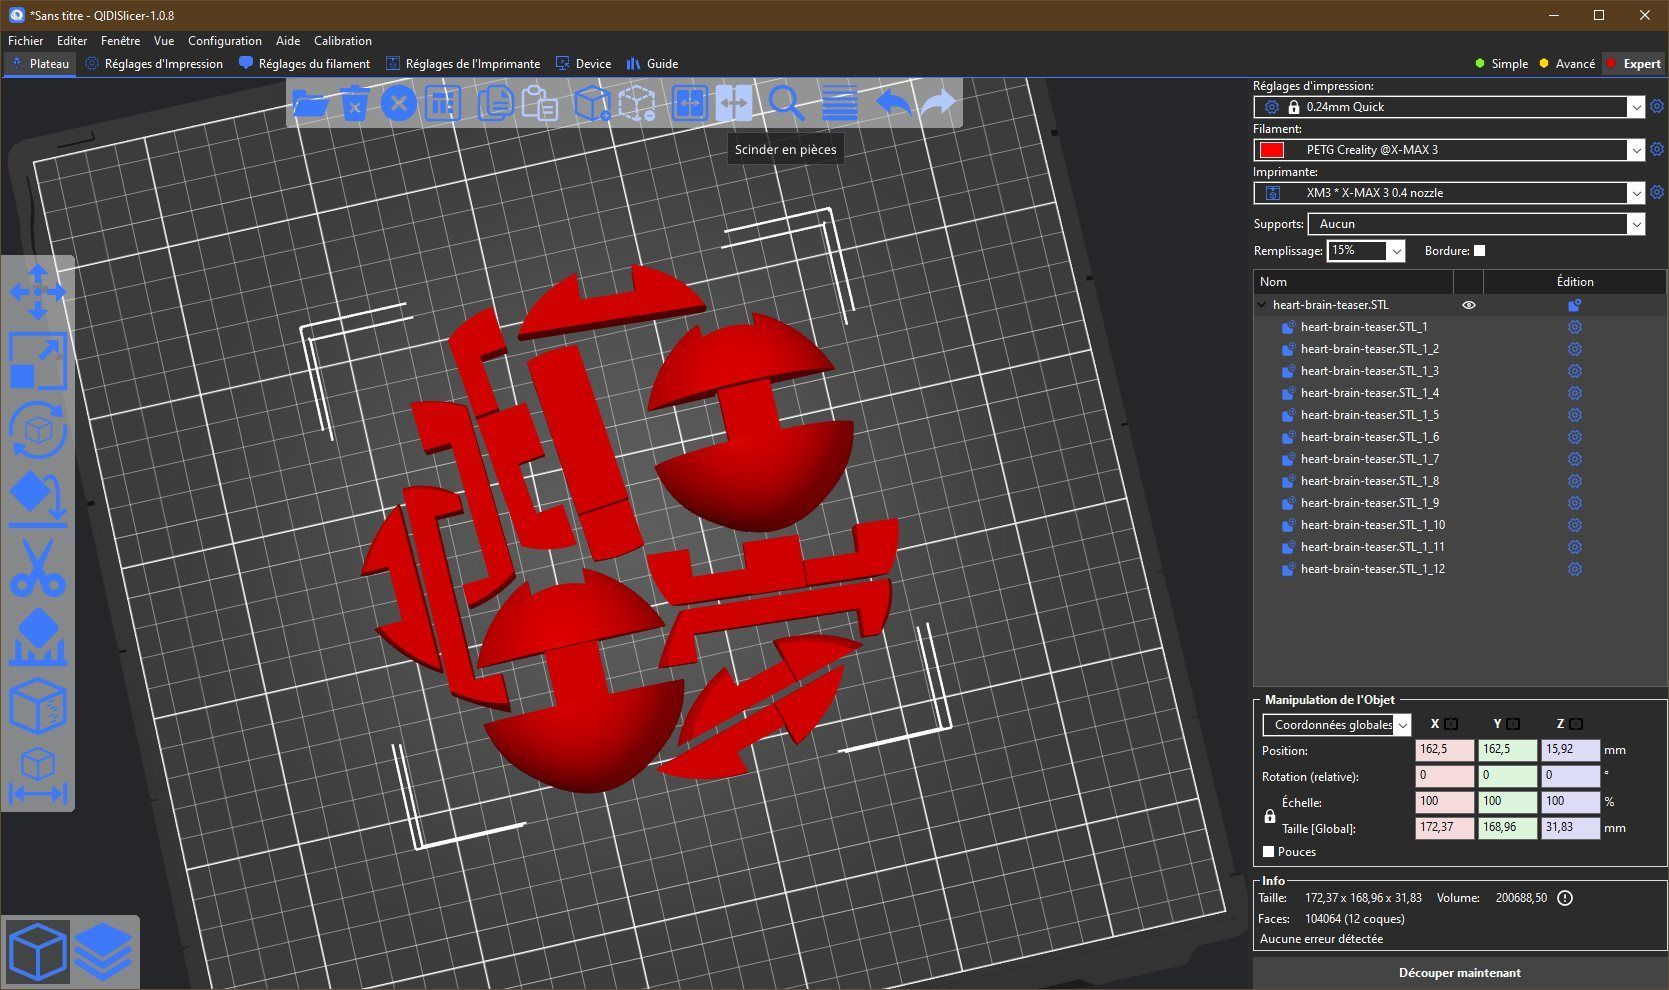Tick the Pouces checkbox

coord(1269,852)
